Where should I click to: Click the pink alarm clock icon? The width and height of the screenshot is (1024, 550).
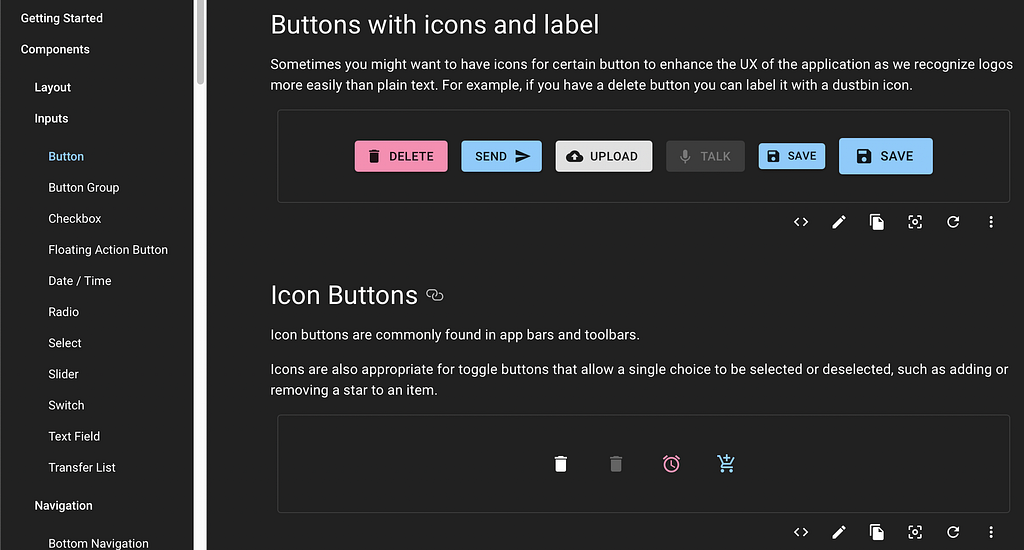671,464
